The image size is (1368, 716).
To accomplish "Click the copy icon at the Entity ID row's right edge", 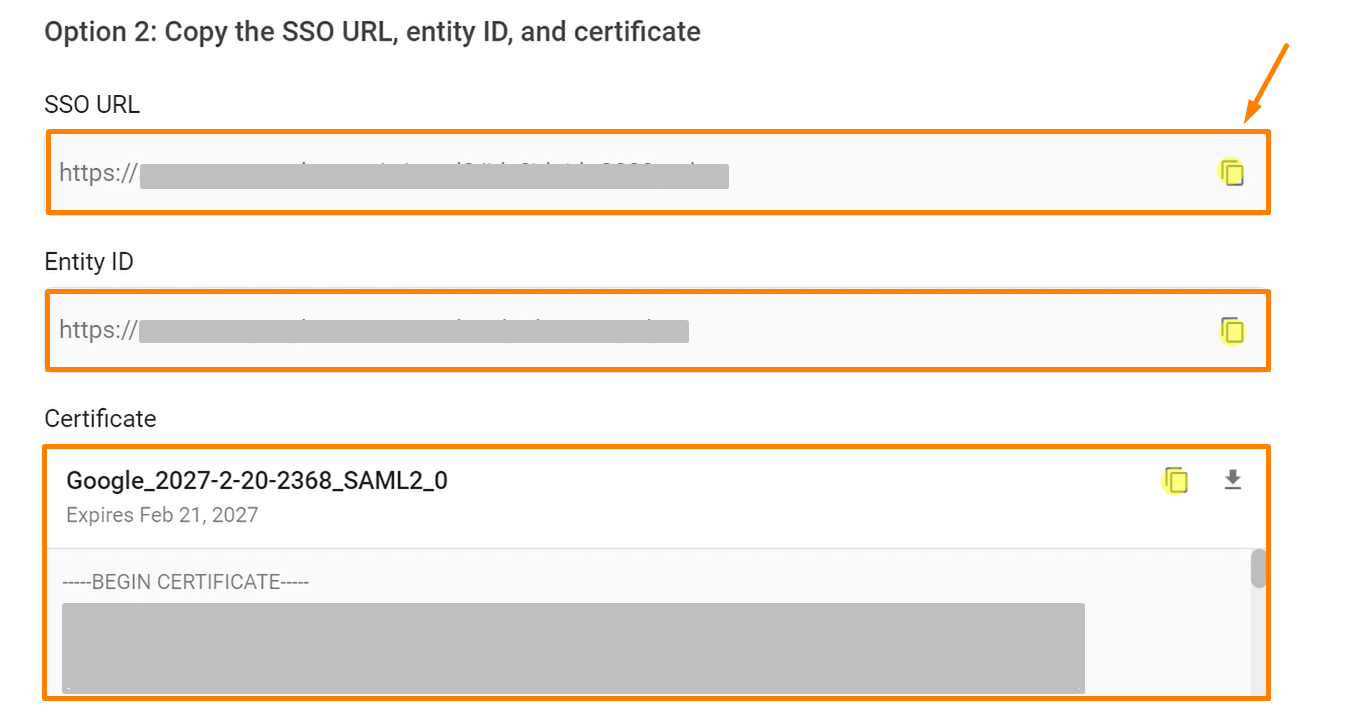I will click(x=1232, y=330).
